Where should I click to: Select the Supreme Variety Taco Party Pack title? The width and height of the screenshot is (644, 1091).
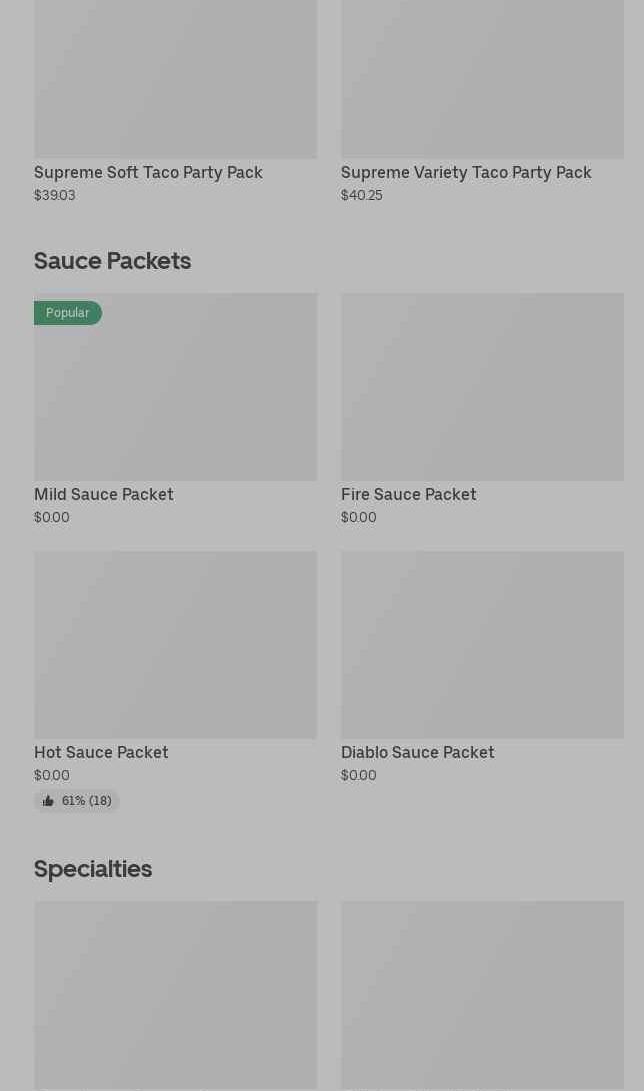[x=466, y=172]
